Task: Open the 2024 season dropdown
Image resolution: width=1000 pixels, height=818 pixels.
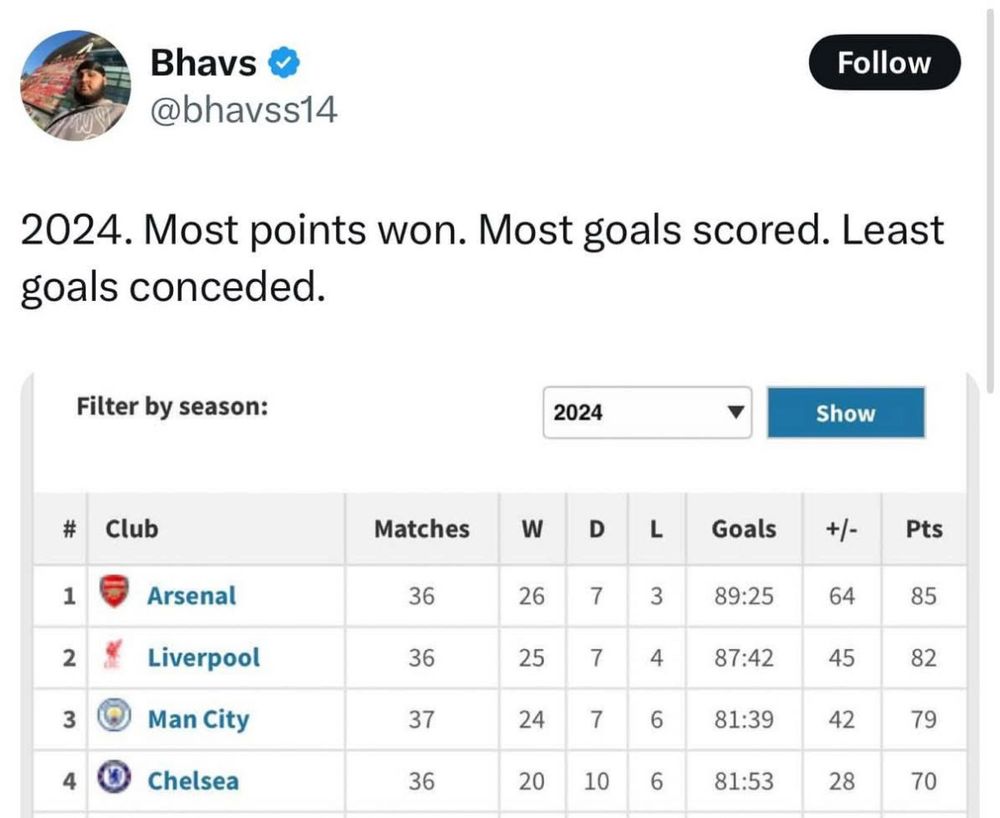Action: (647, 412)
